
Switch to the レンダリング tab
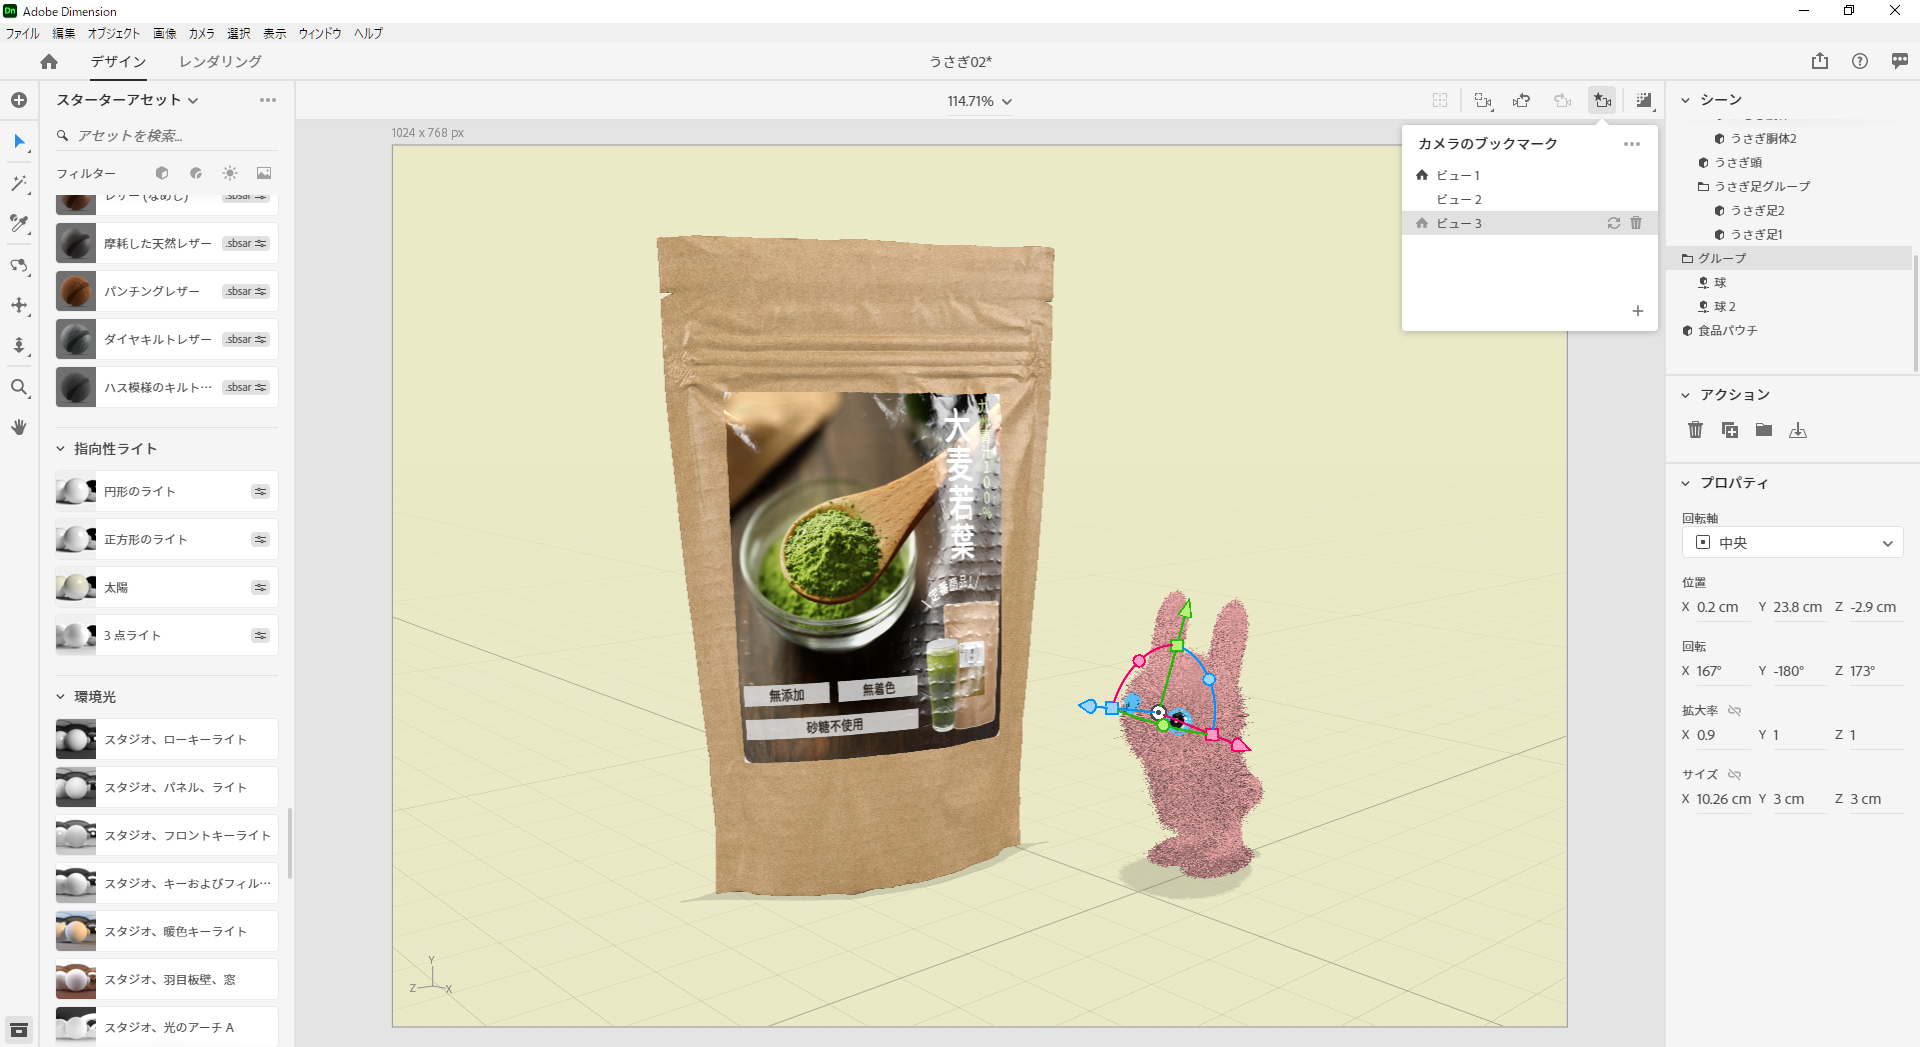pyautogui.click(x=220, y=61)
